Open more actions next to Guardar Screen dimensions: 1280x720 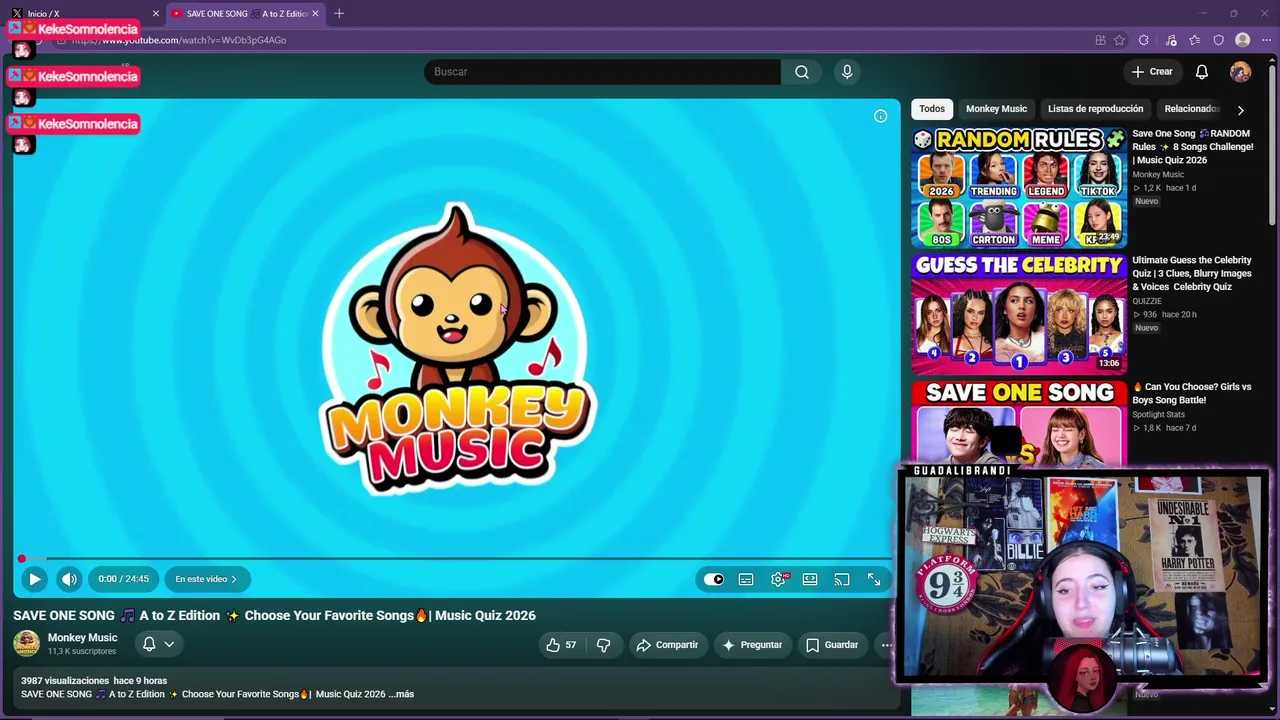click(885, 645)
